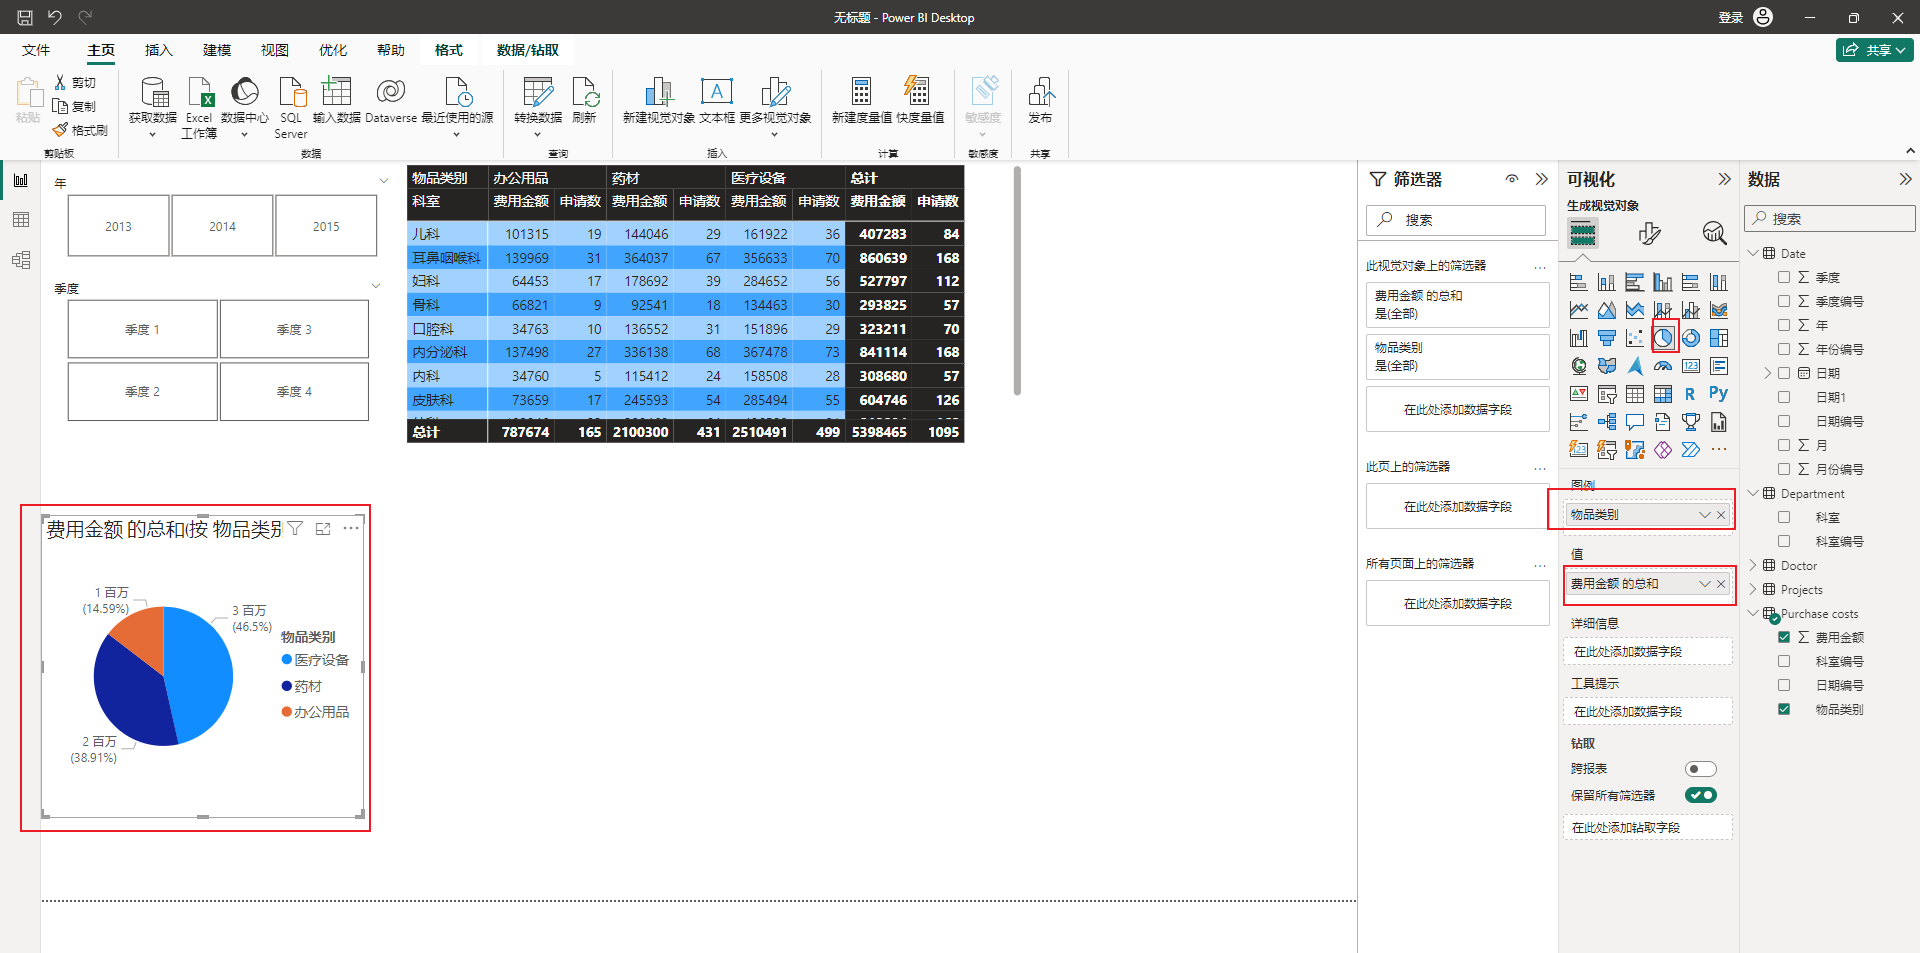Select the Treemap visual type
The height and width of the screenshot is (953, 1920).
(x=1719, y=338)
